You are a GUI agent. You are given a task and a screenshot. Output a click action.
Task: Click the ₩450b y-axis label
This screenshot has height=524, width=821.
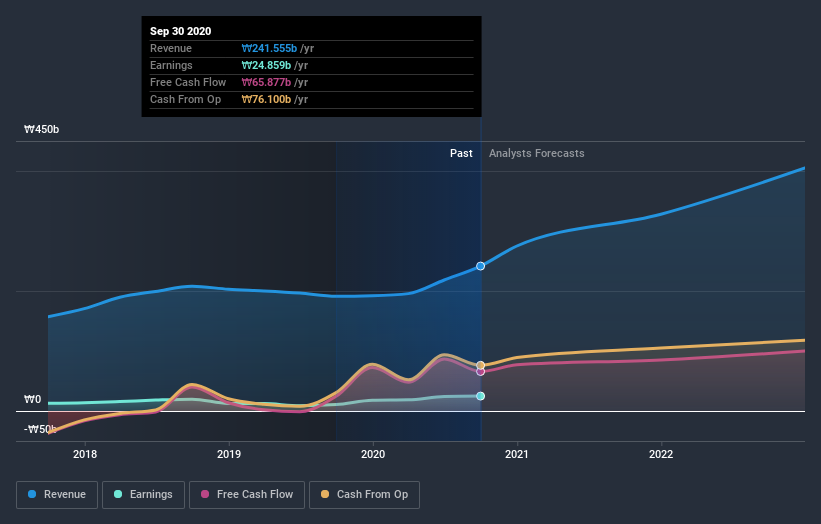click(41, 129)
